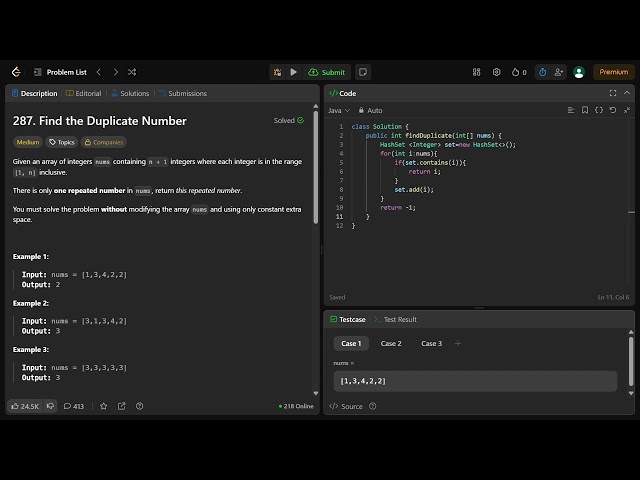Go to previous problem arrow
640x480 pixels.
pos(99,72)
